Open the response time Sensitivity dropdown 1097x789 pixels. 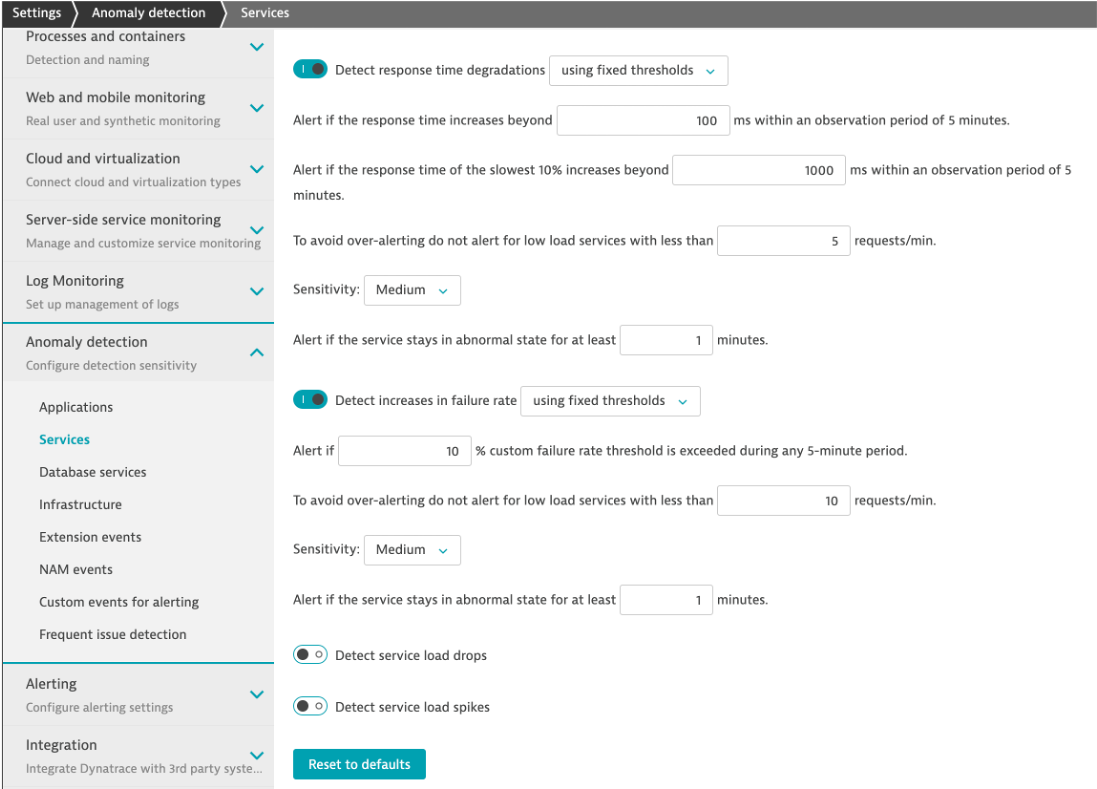coord(412,290)
